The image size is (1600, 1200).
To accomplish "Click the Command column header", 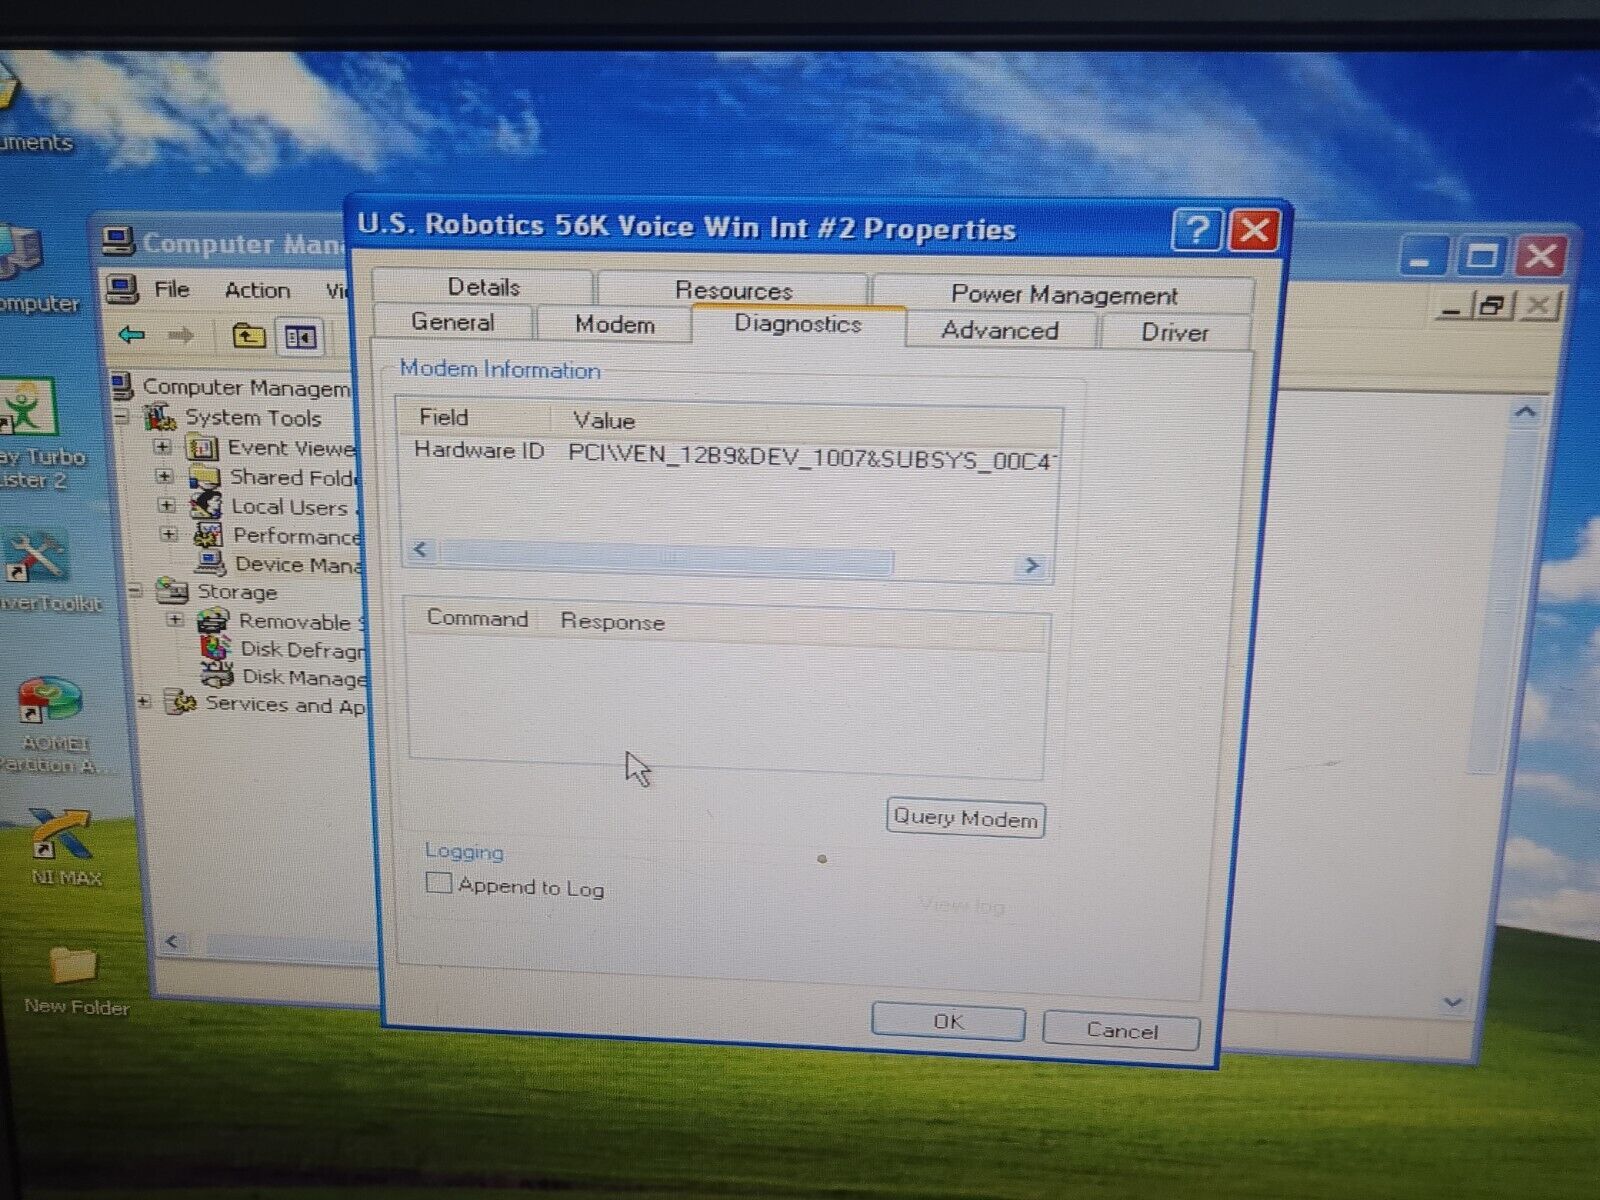I will click(477, 618).
